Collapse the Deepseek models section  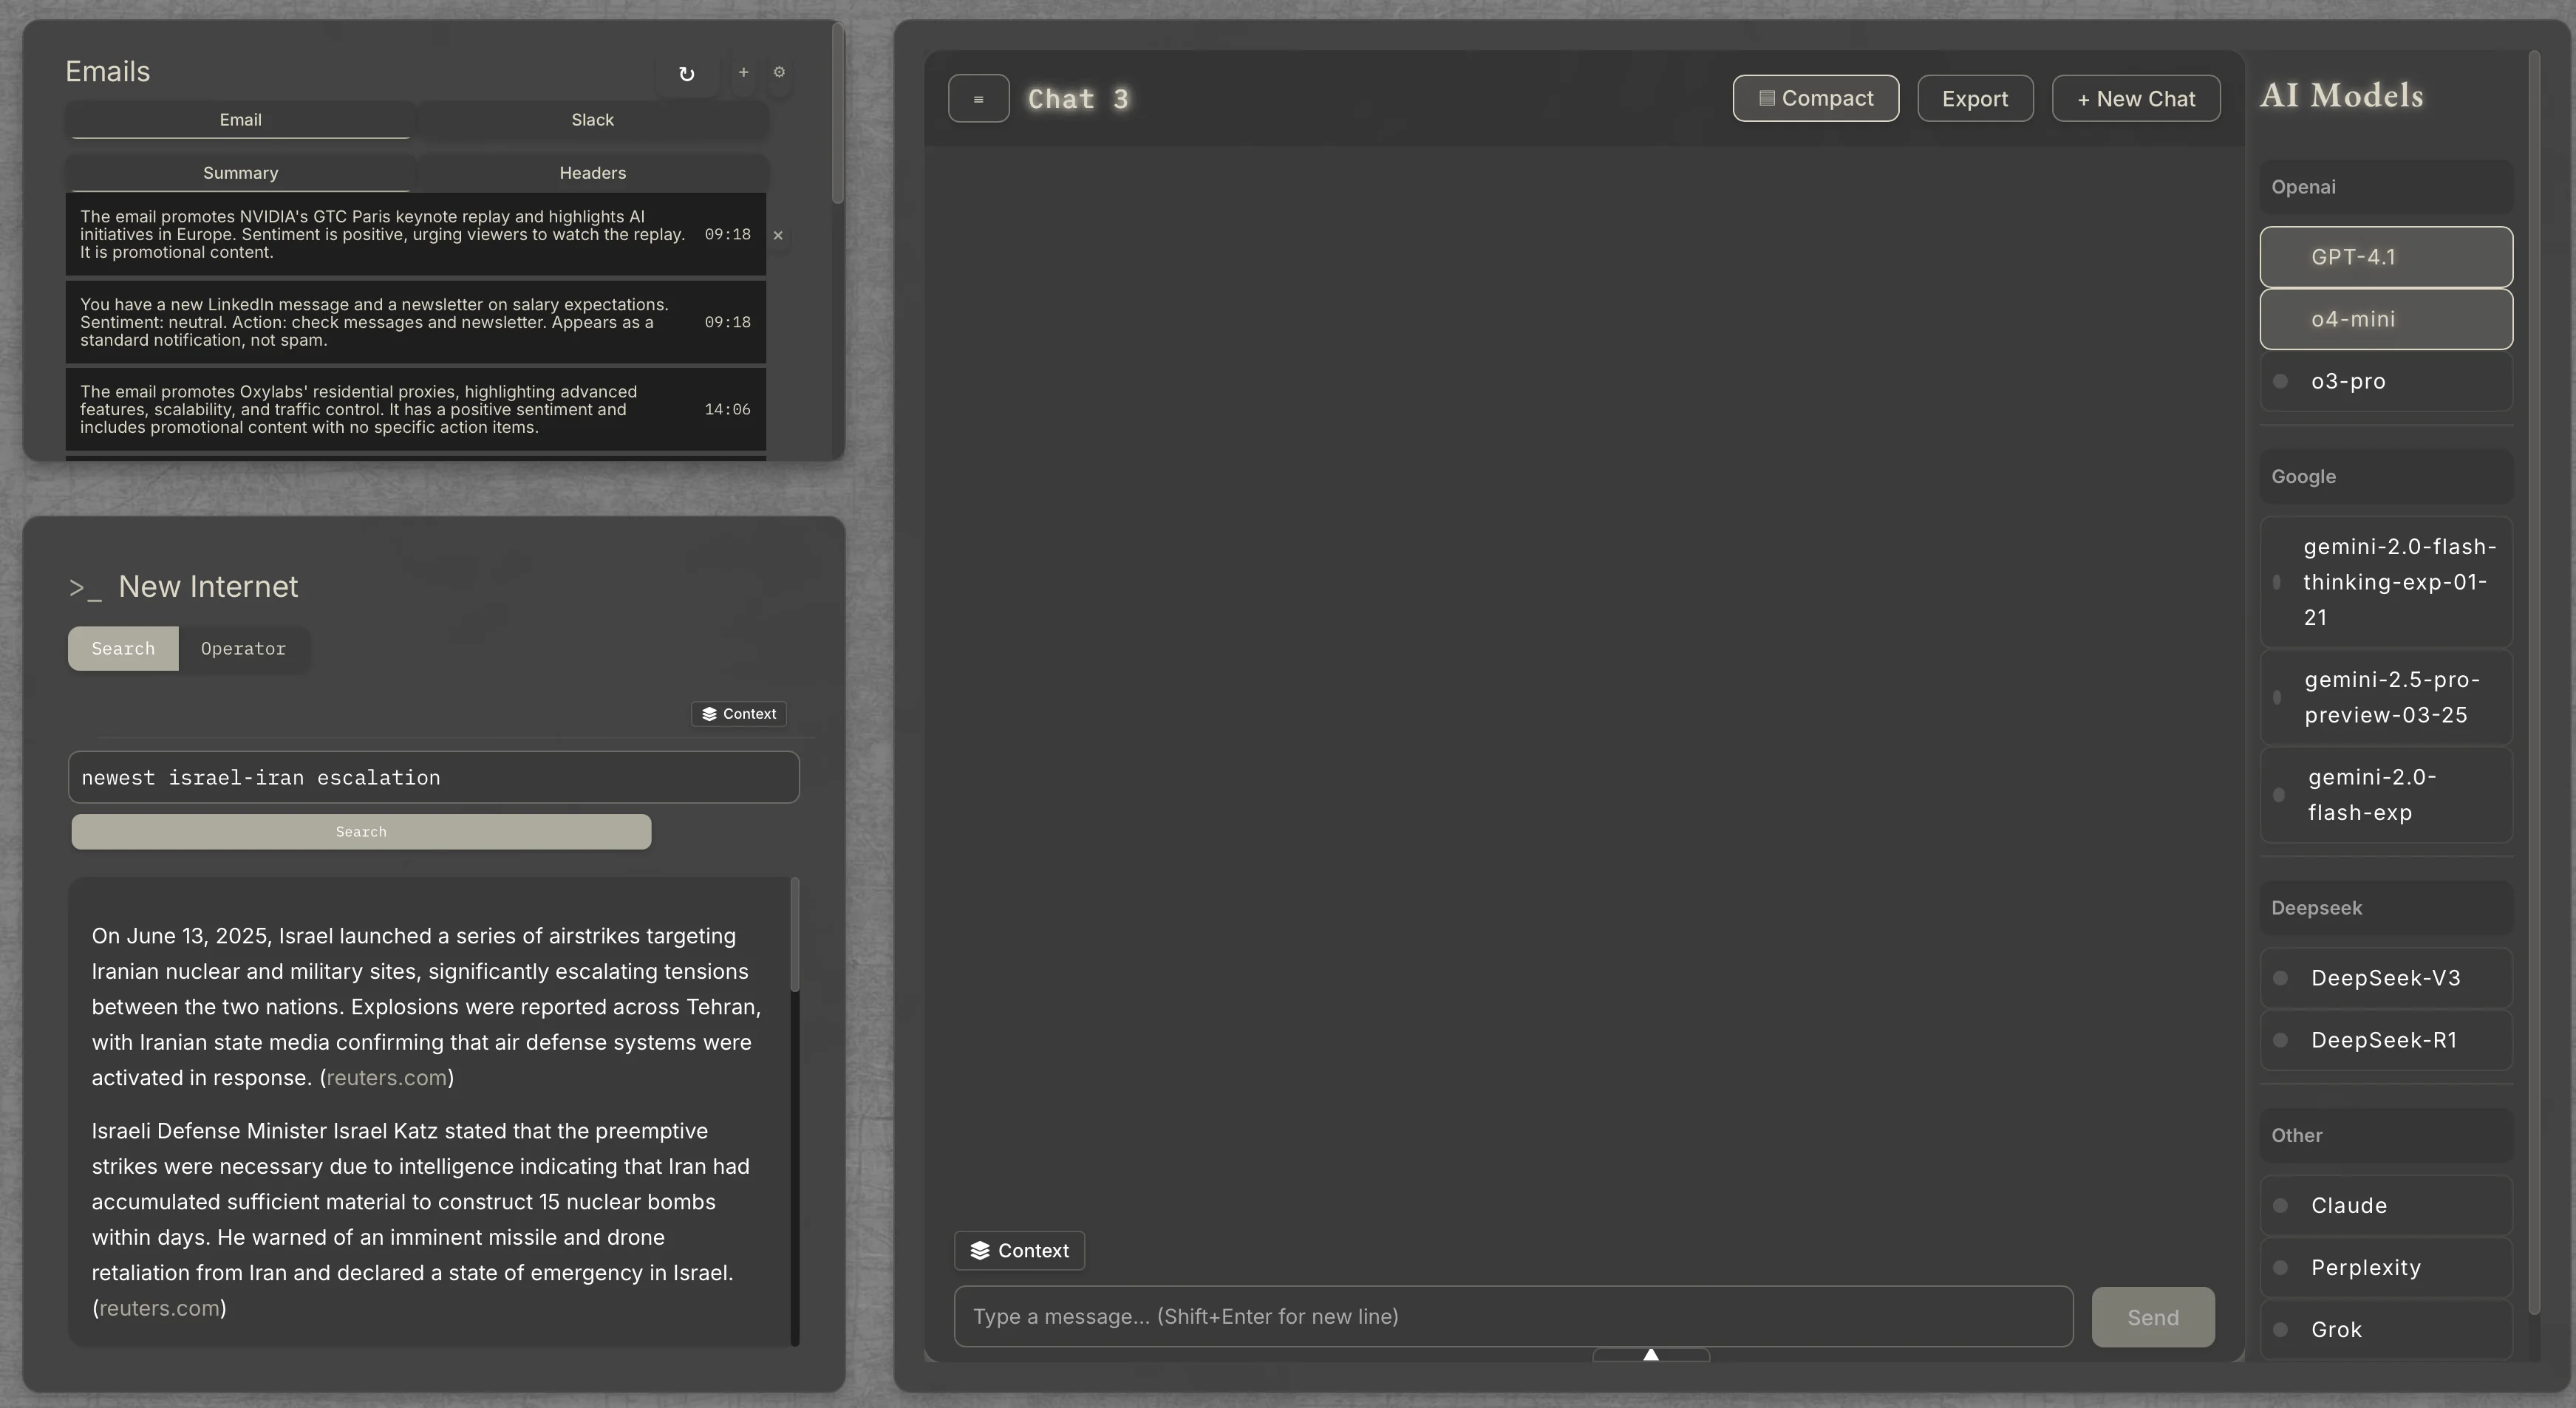(x=2386, y=908)
